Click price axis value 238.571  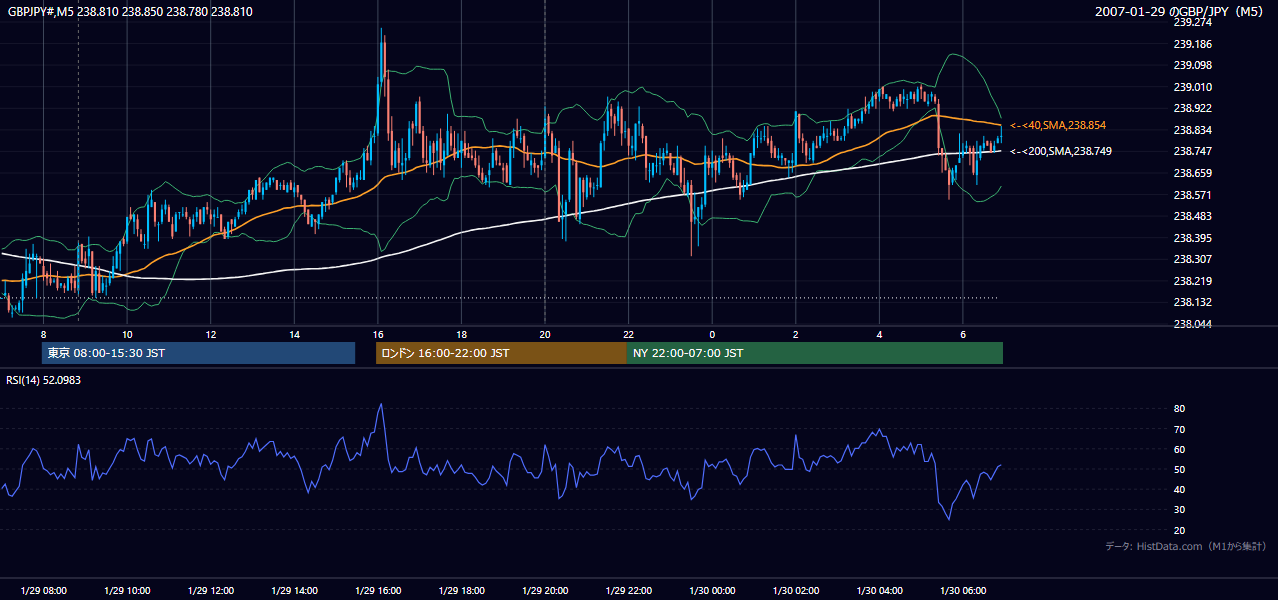click(1192, 195)
